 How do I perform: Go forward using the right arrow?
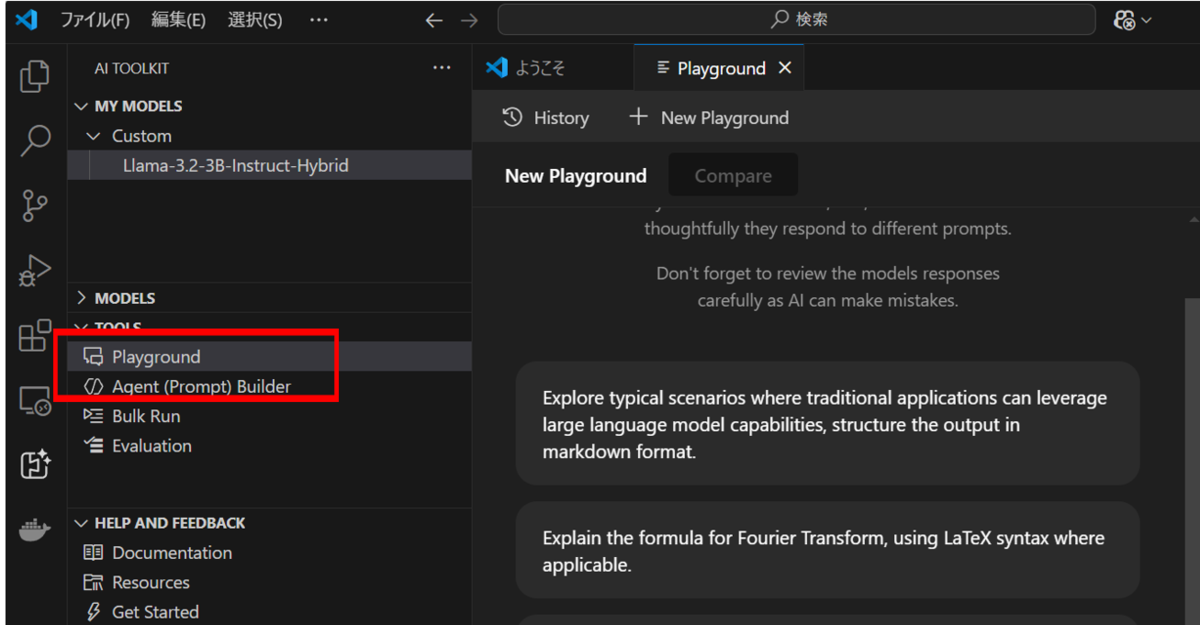469,20
